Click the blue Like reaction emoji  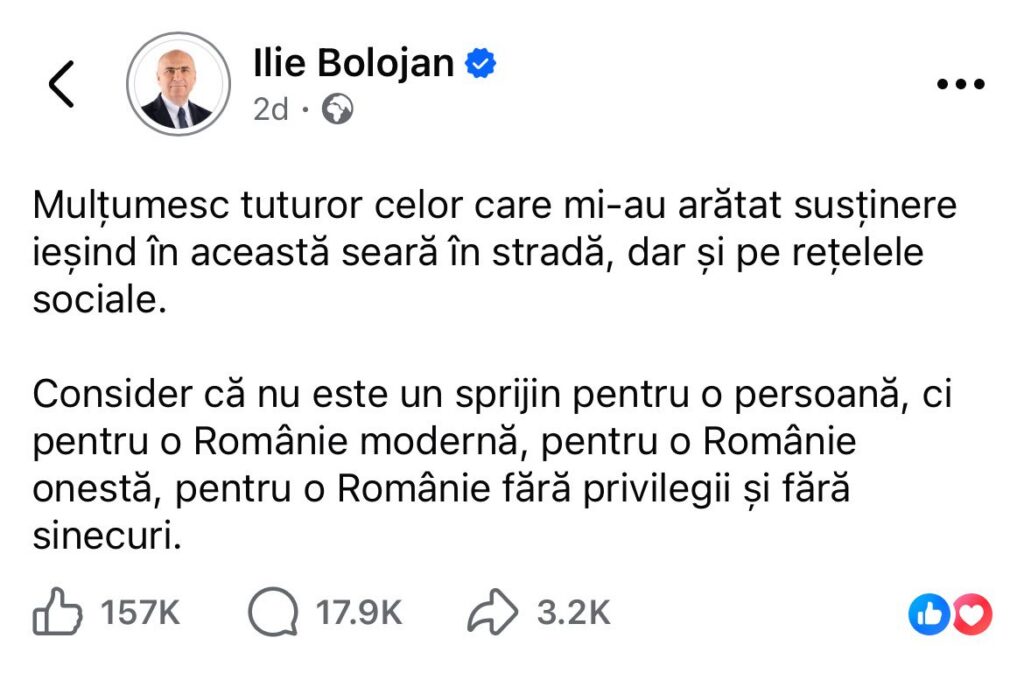click(x=929, y=614)
